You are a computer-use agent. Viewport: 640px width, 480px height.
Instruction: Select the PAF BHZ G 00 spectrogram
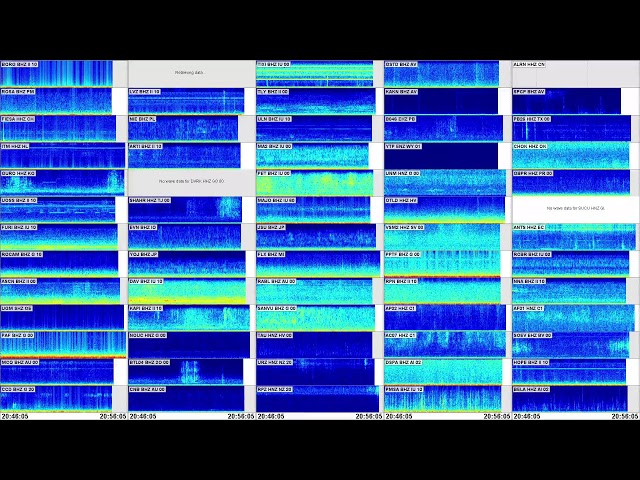point(63,345)
